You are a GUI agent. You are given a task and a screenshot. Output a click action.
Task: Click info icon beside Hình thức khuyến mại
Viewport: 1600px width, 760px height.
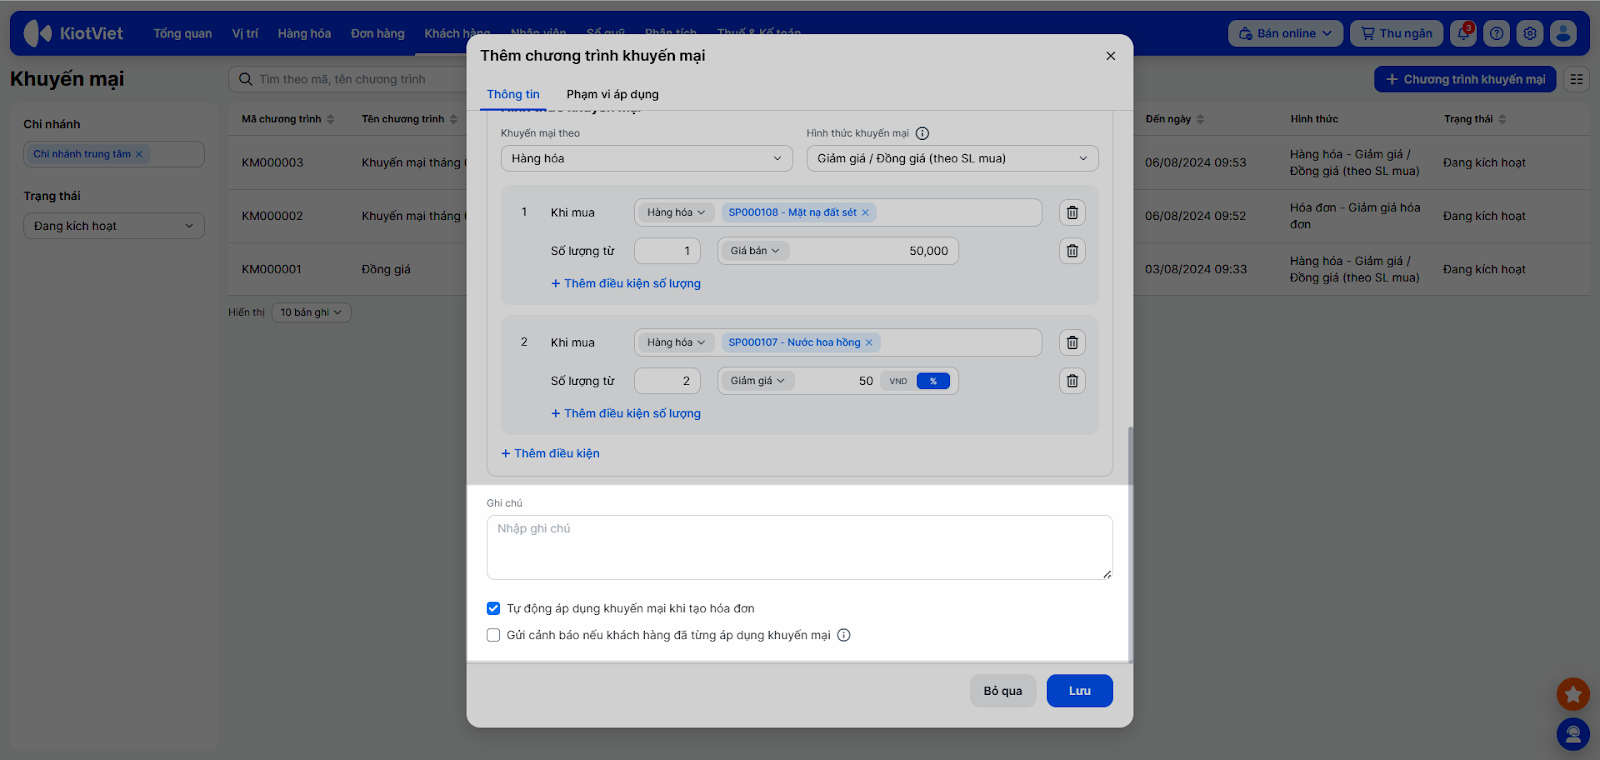pyautogui.click(x=922, y=133)
